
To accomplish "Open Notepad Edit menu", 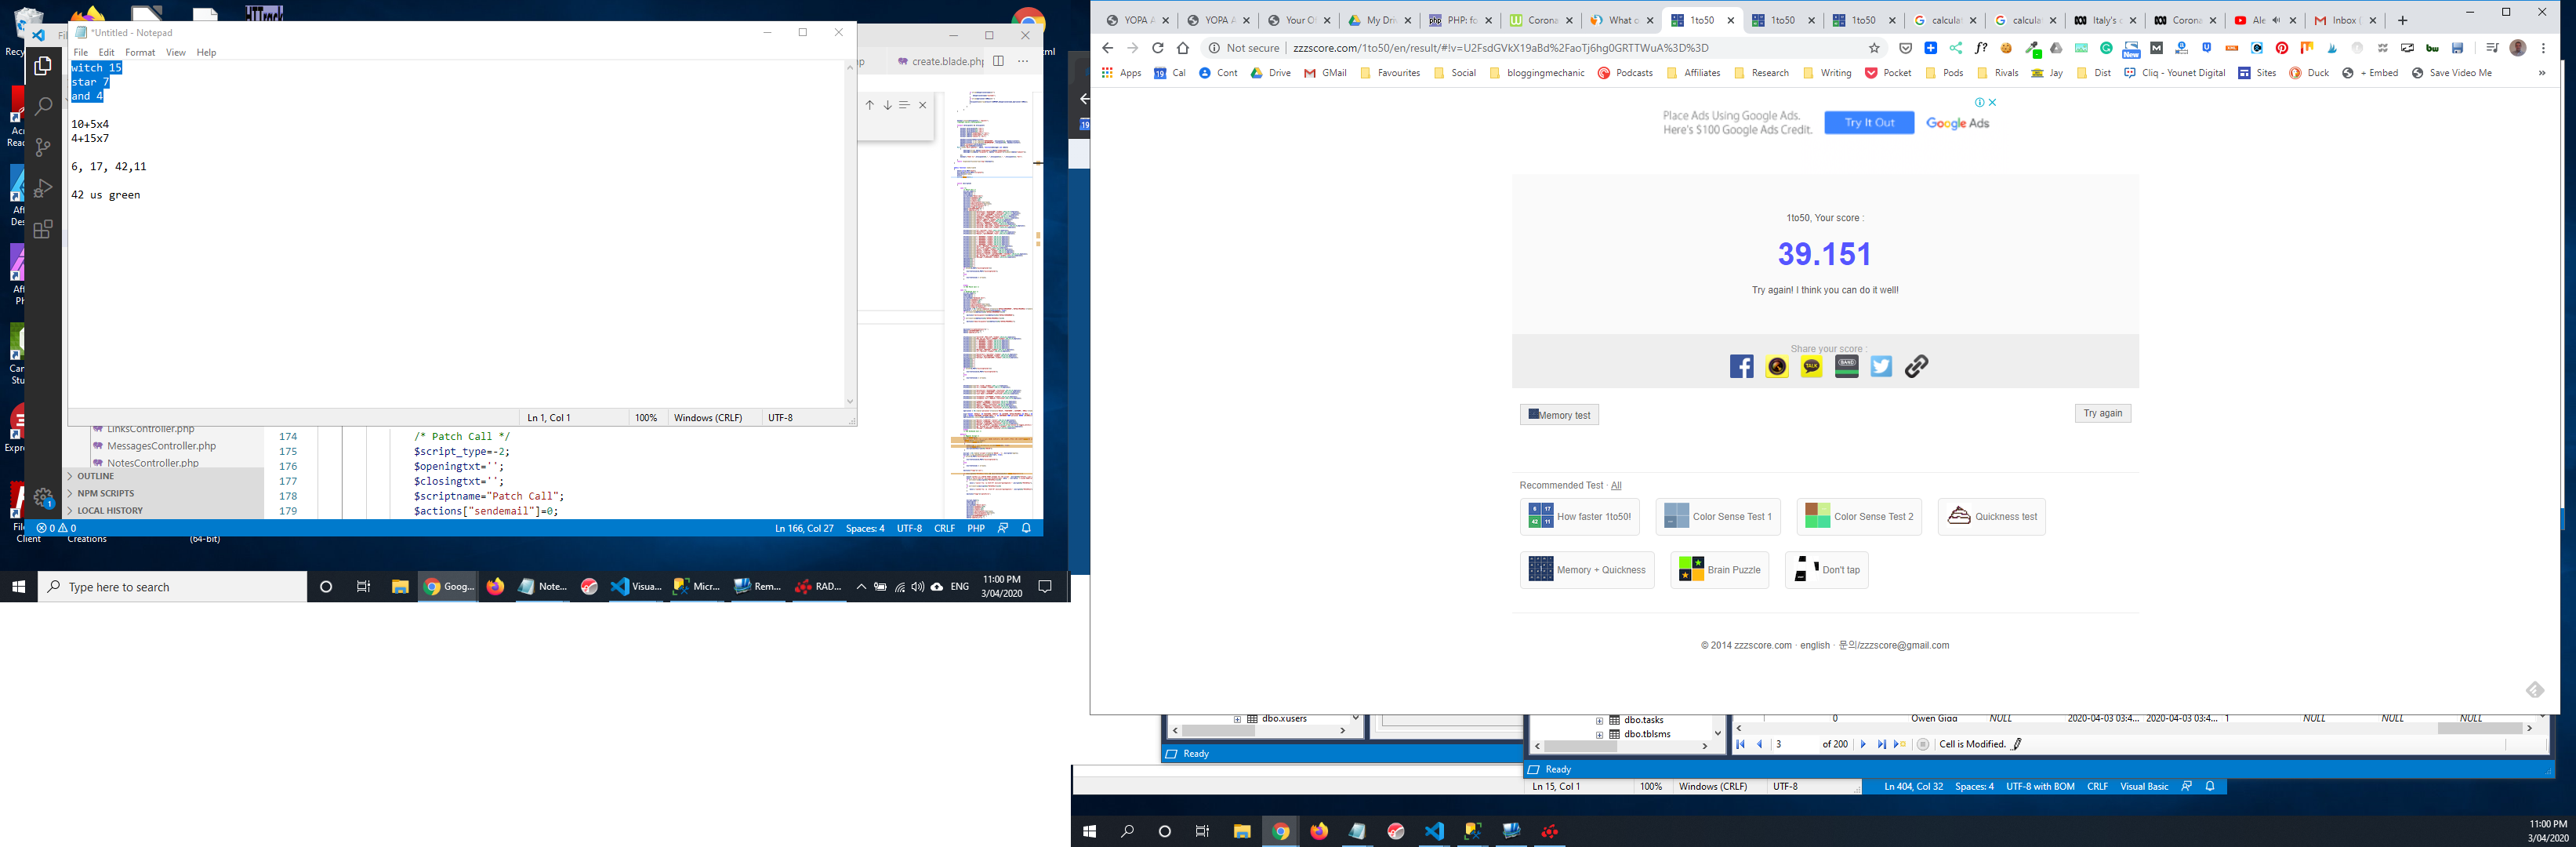I will tap(107, 52).
